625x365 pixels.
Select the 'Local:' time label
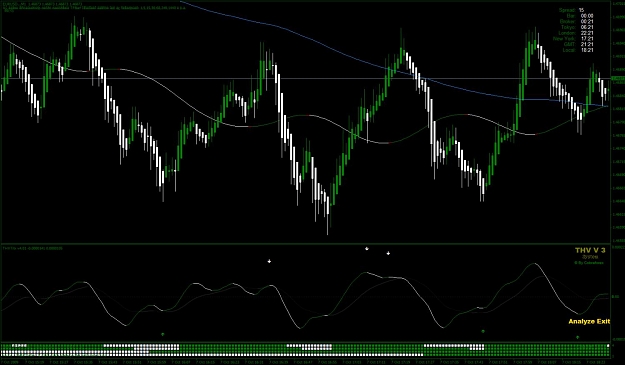point(569,50)
